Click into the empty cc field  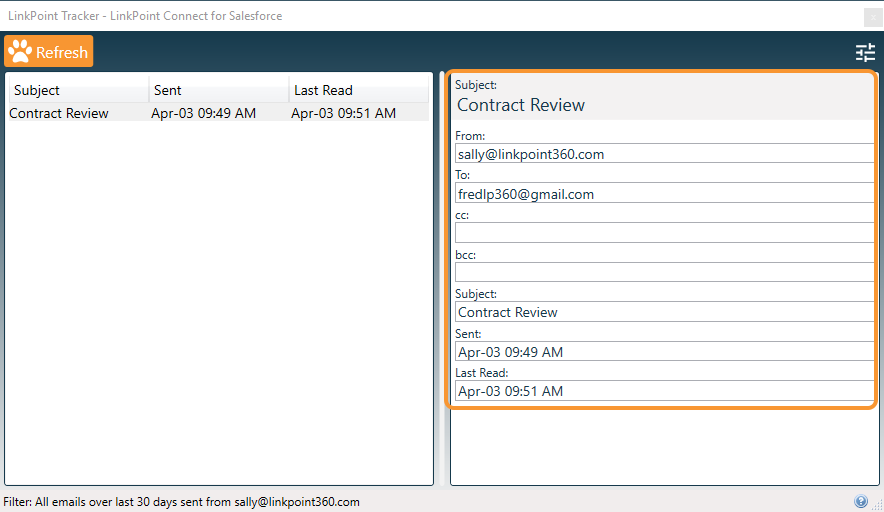click(664, 233)
